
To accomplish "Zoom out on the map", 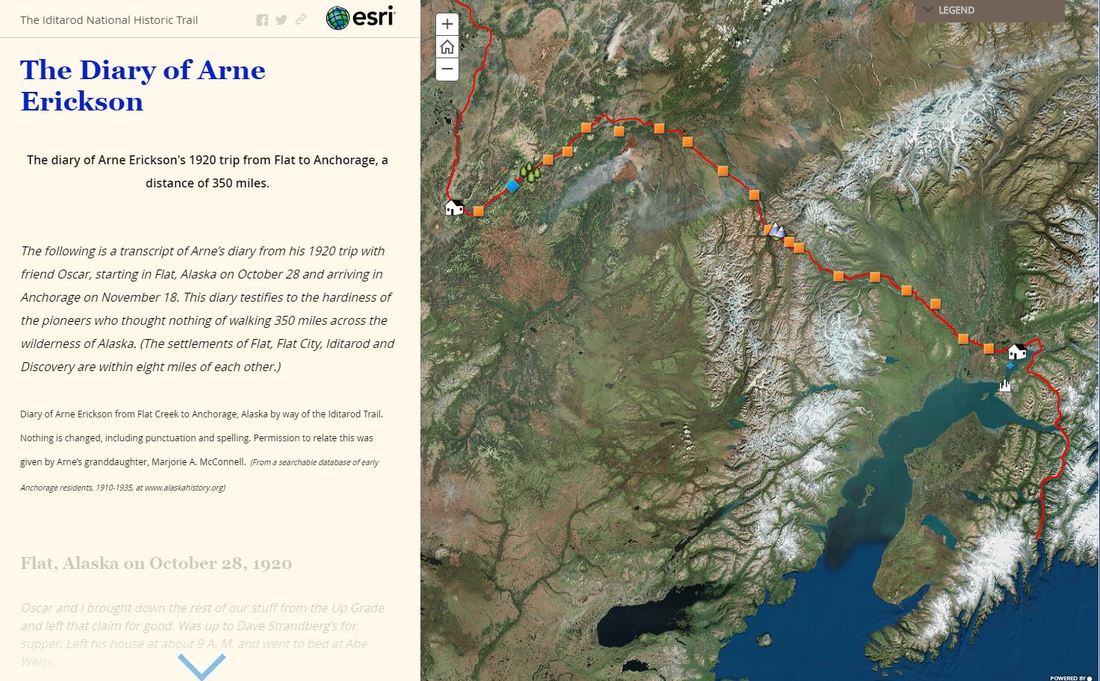I will (447, 69).
